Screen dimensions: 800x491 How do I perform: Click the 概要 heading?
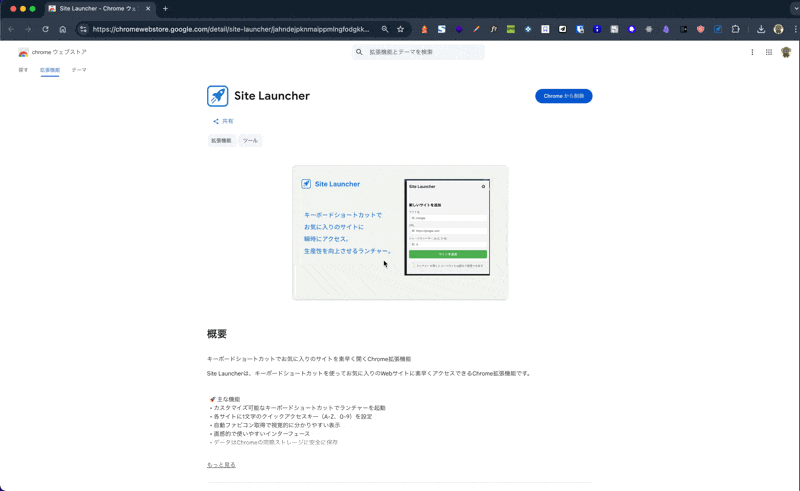coord(217,334)
